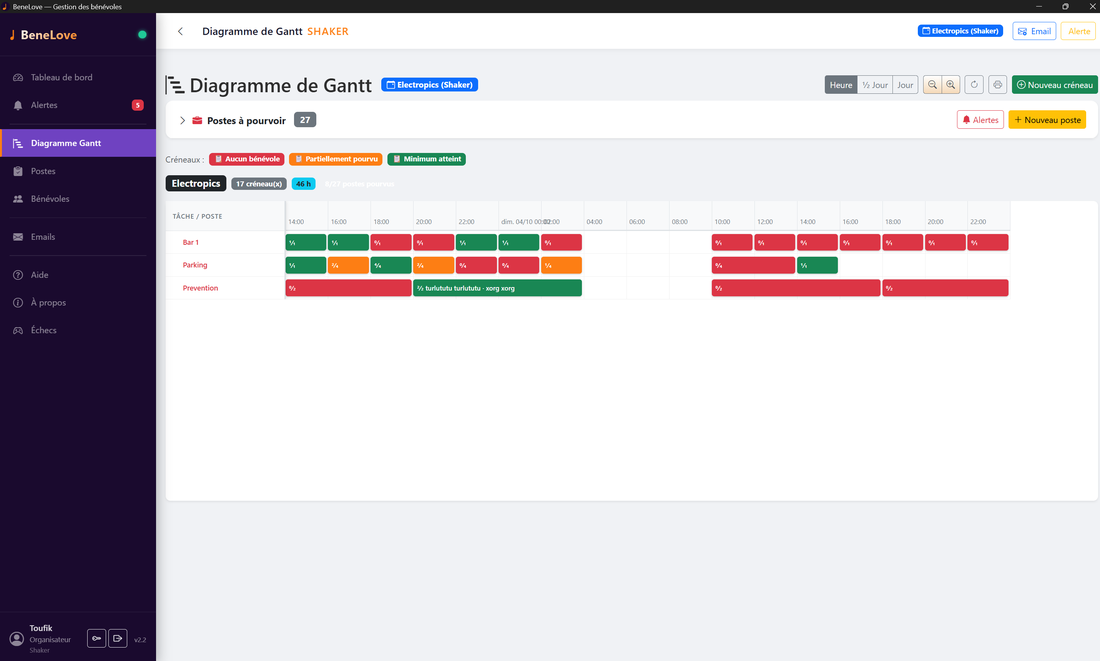Viewport: 1100px width, 661px height.
Task: Click the key icon for password change
Action: [97, 639]
